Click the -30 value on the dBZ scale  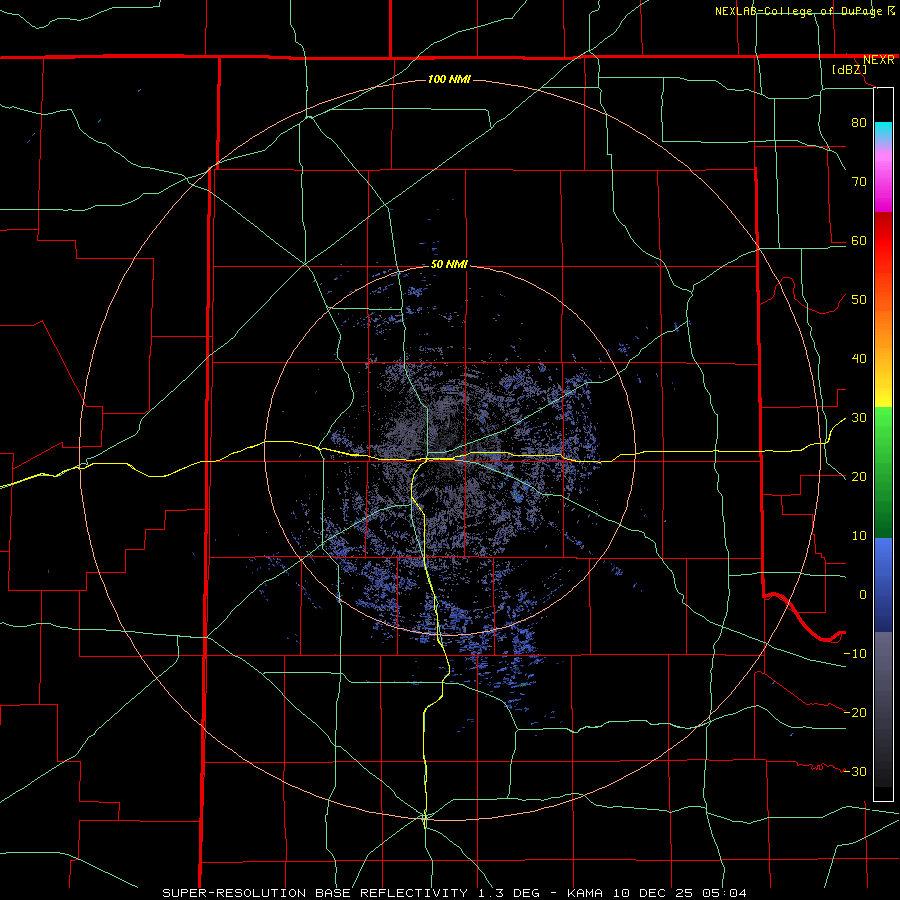point(855,771)
